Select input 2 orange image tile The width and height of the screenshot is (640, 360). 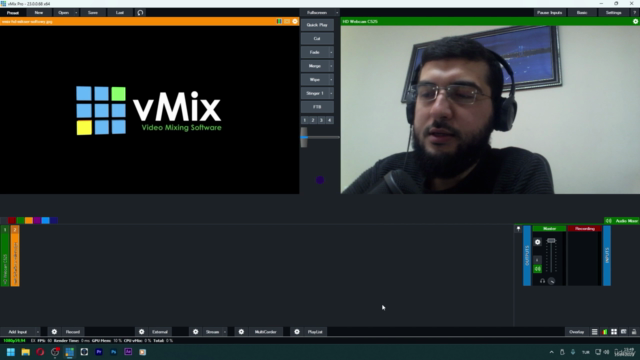coord(15,256)
